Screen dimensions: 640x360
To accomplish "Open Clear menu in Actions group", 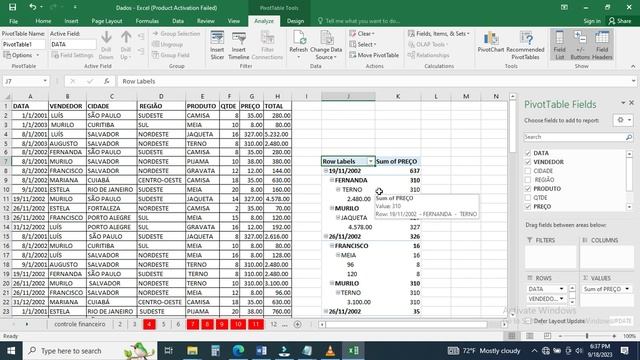I will [x=362, y=33].
